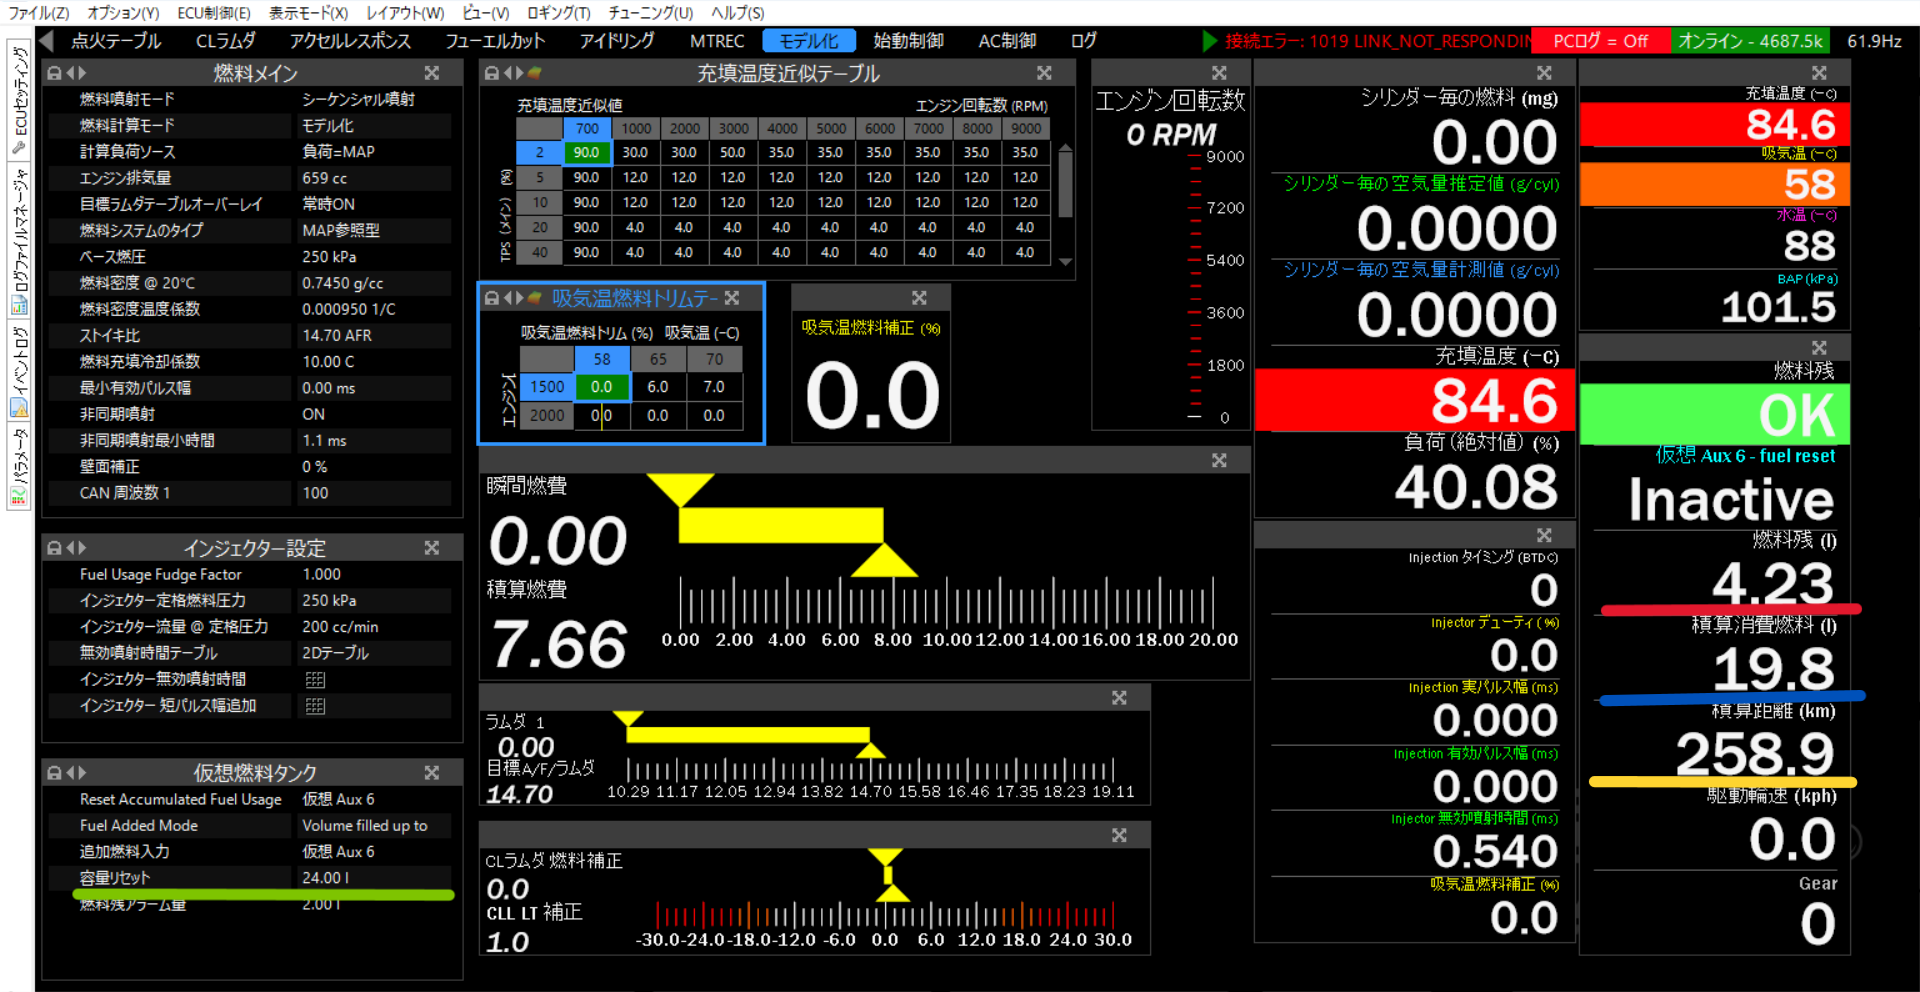The image size is (1920, 992).
Task: Close the 瞬間燃費 gauge panel
Action: [1219, 461]
